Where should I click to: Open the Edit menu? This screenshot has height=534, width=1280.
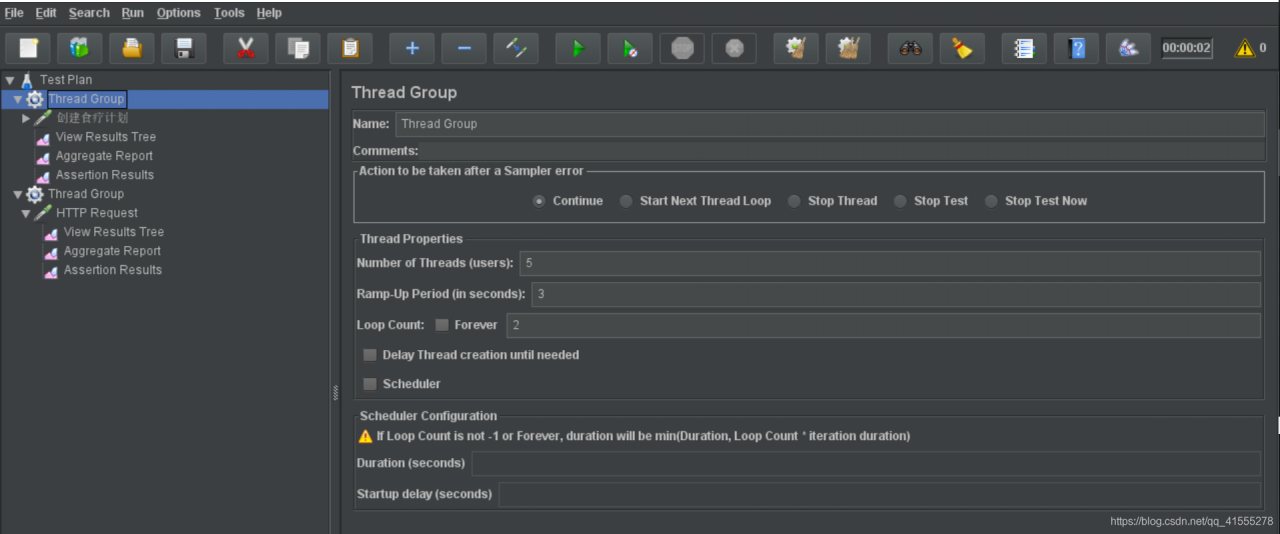(46, 13)
